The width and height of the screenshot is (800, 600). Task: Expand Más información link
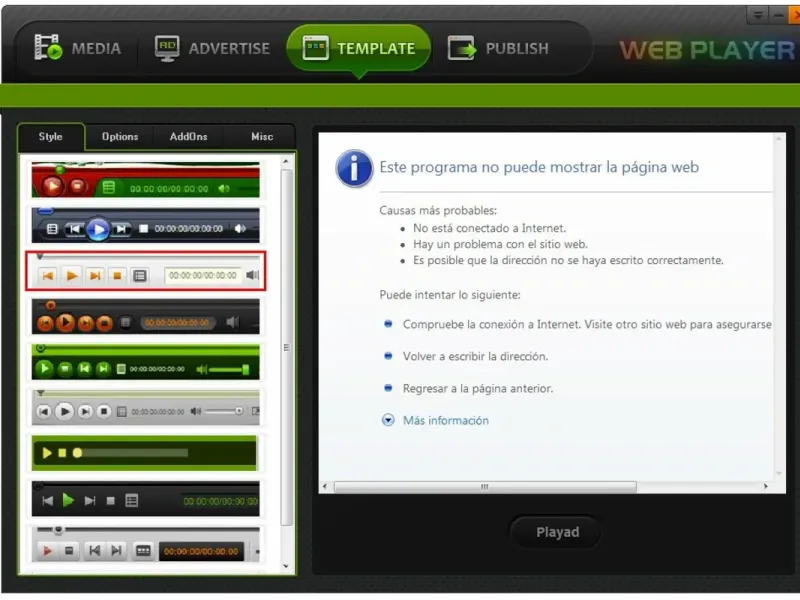click(445, 420)
